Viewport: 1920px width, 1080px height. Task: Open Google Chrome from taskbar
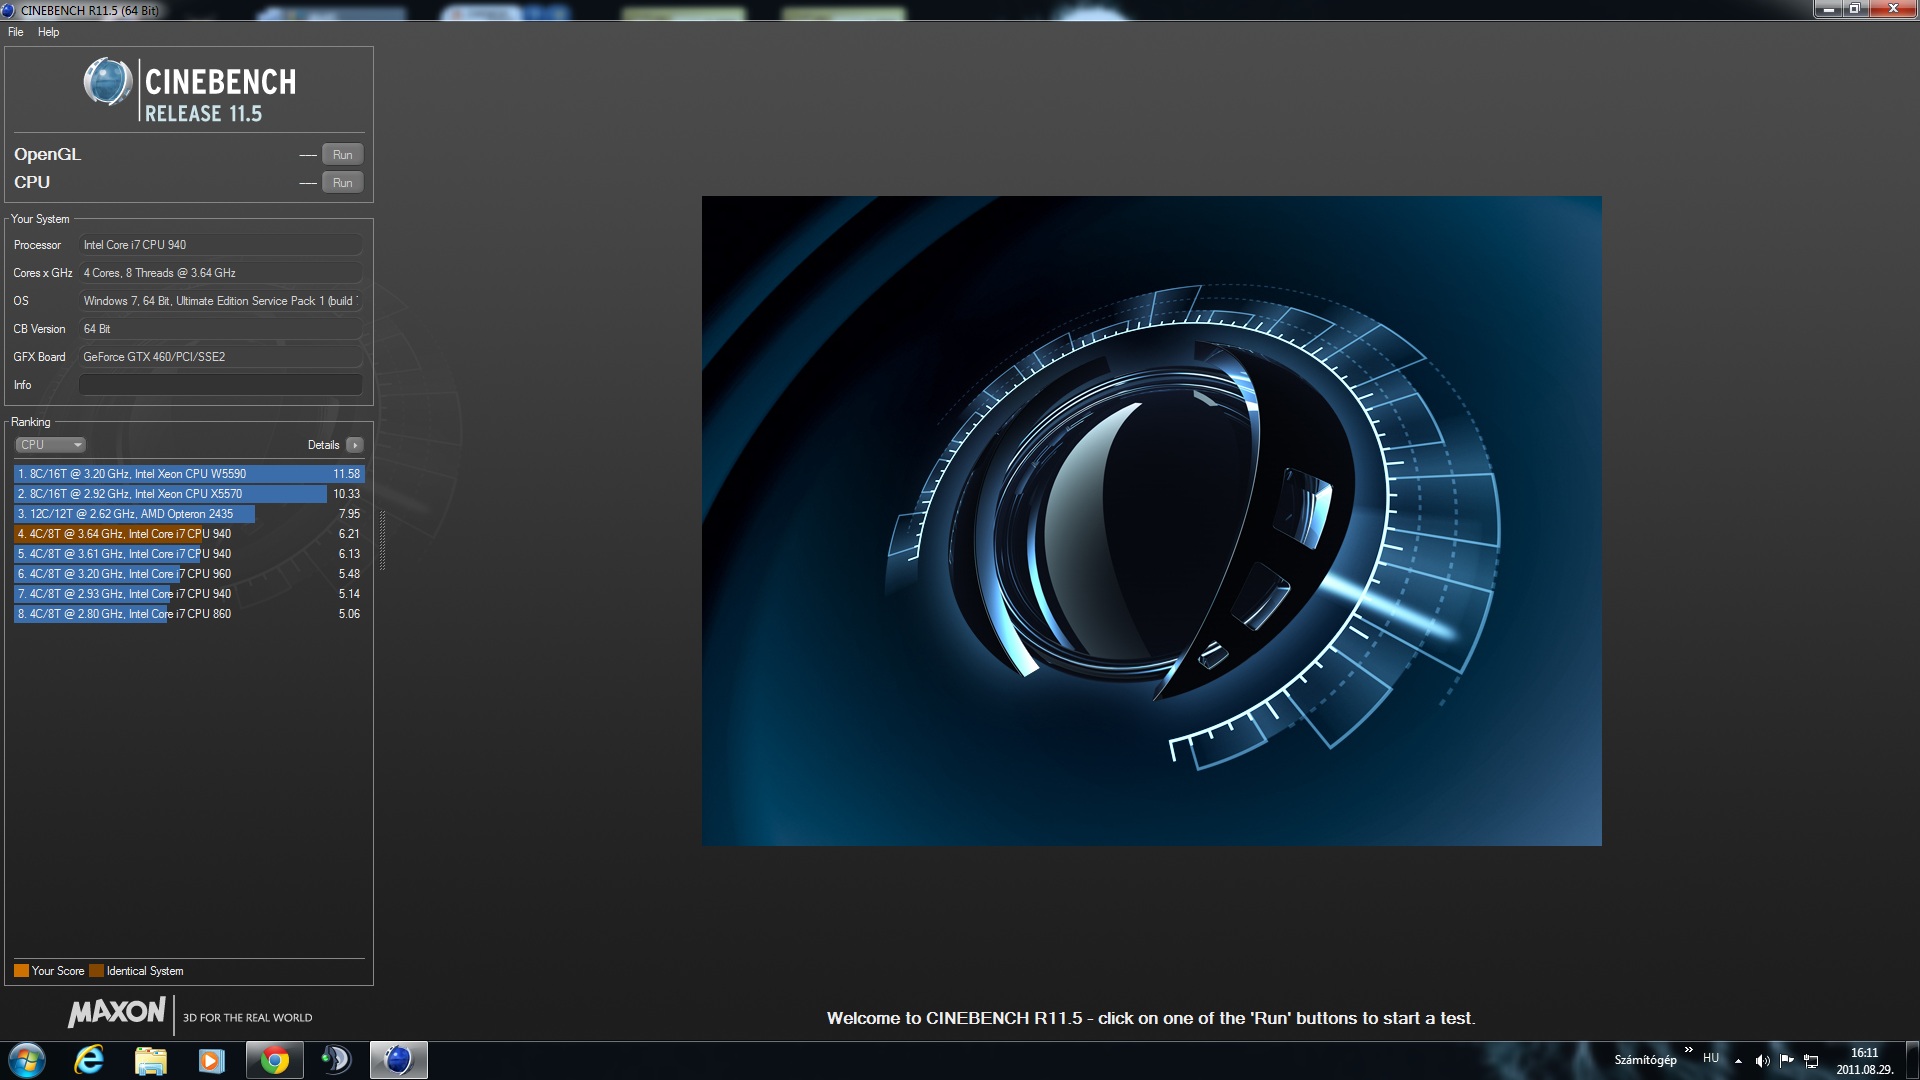(x=274, y=1060)
